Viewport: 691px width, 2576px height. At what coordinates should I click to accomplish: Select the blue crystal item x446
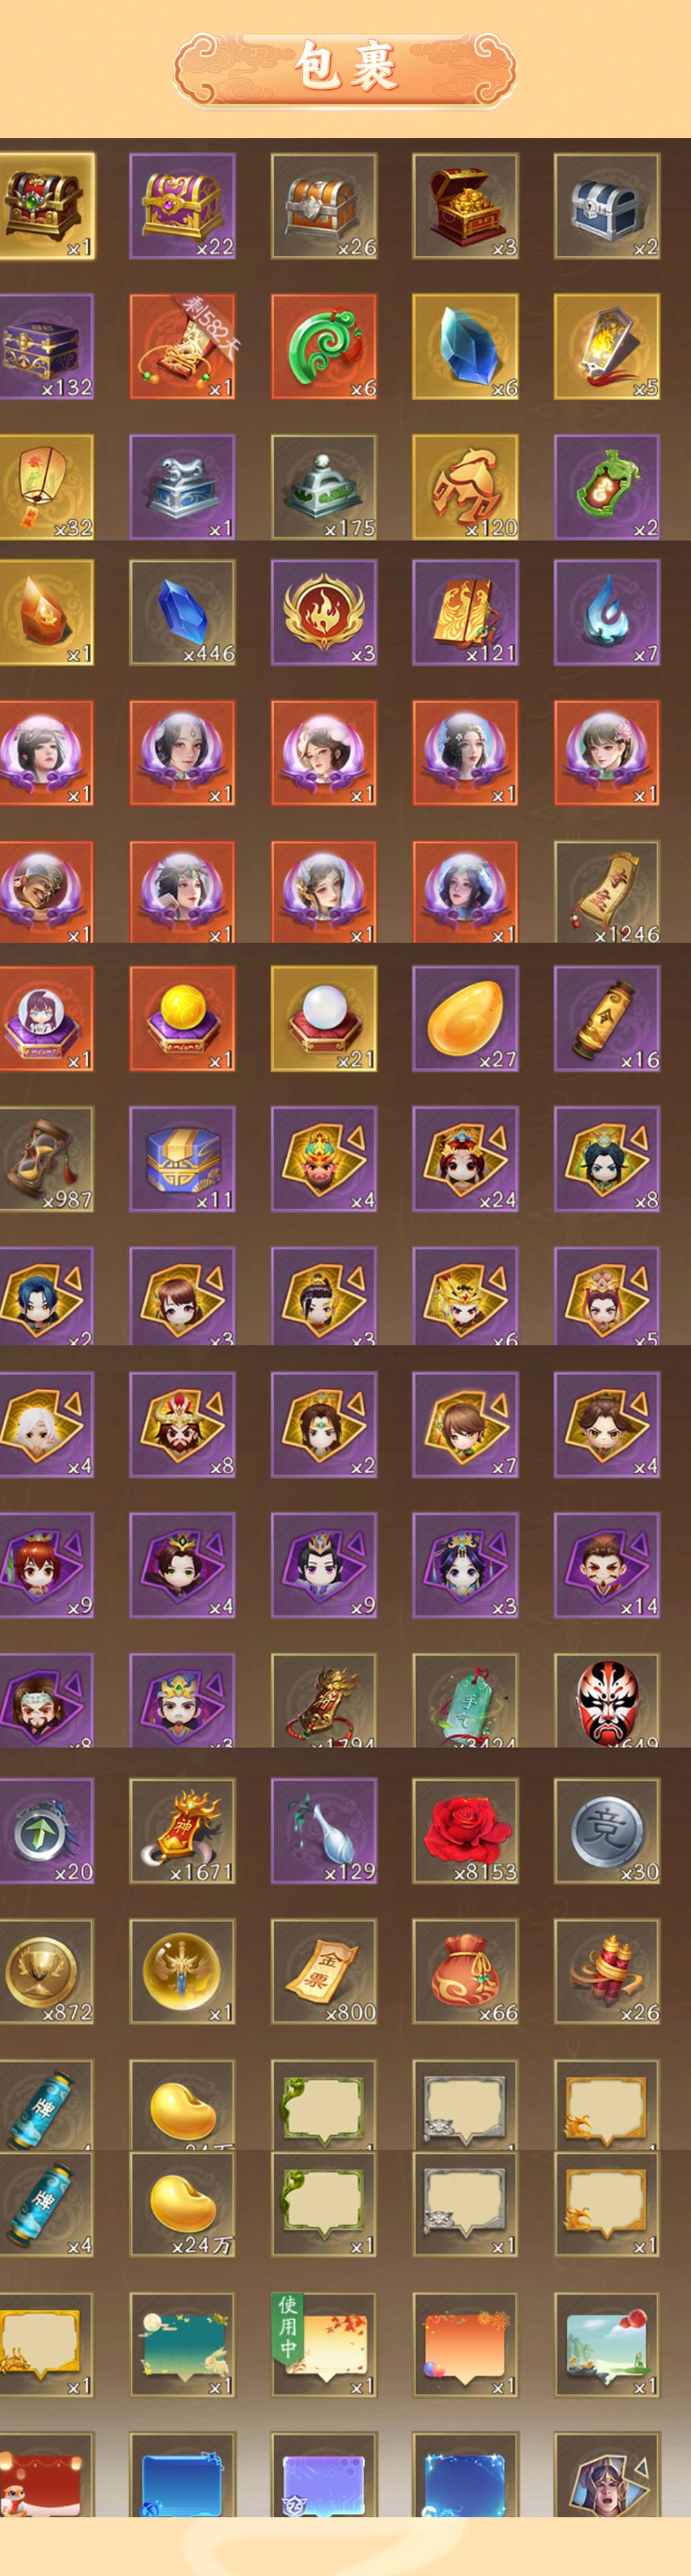(x=183, y=612)
